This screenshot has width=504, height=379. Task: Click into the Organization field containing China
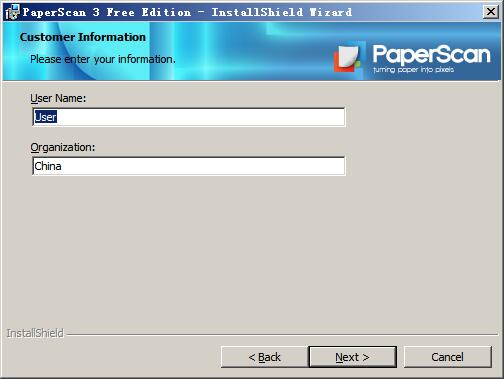pyautogui.click(x=189, y=166)
